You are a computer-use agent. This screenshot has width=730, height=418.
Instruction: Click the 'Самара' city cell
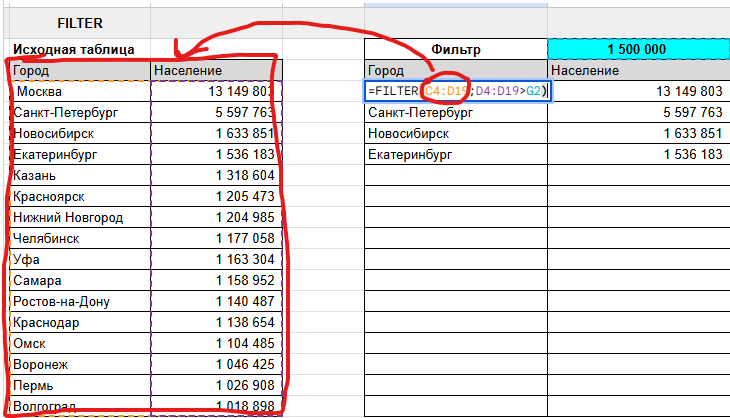(80, 281)
